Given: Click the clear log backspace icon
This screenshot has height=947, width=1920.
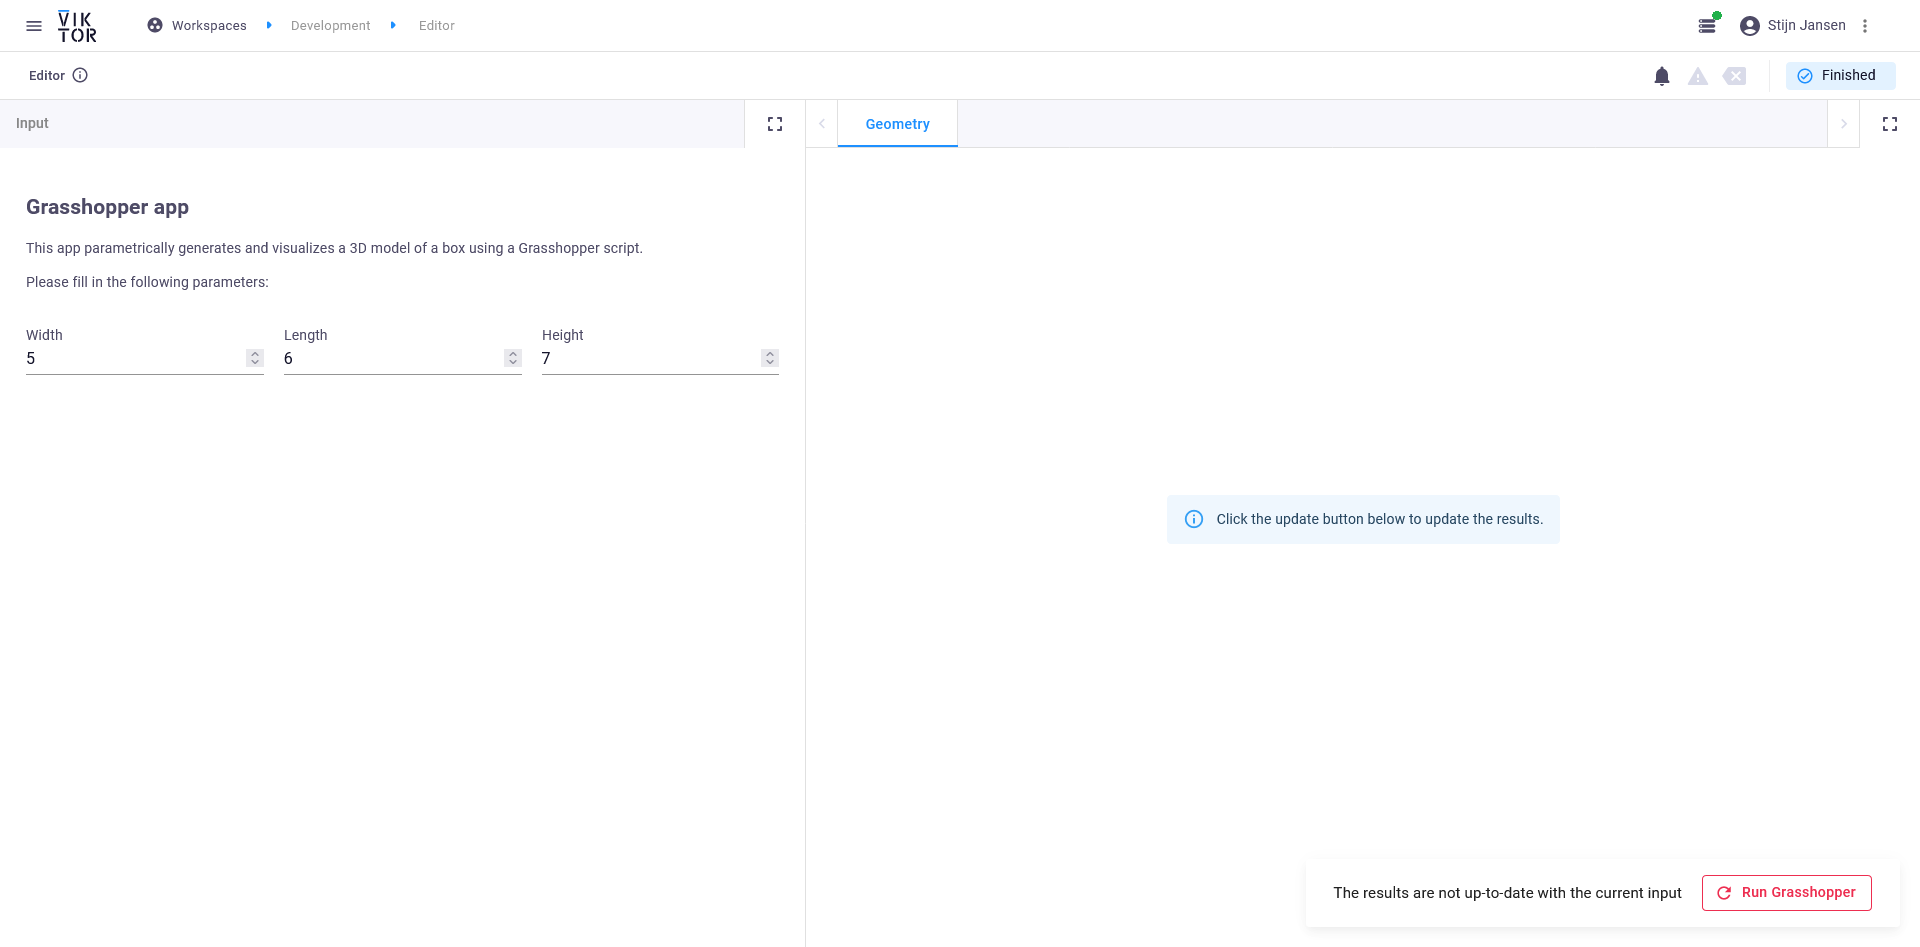Looking at the screenshot, I should point(1735,76).
